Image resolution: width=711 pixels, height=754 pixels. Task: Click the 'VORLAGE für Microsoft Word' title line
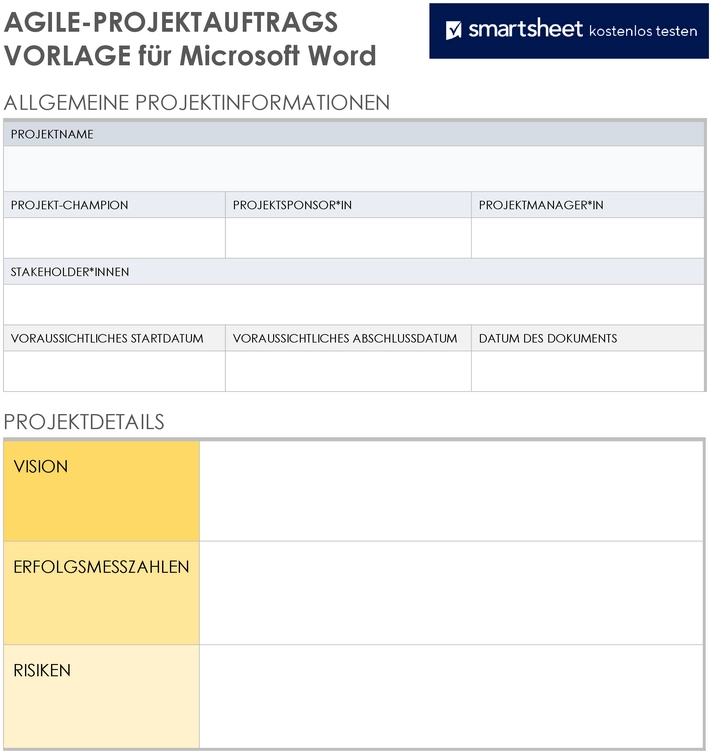[x=190, y=55]
